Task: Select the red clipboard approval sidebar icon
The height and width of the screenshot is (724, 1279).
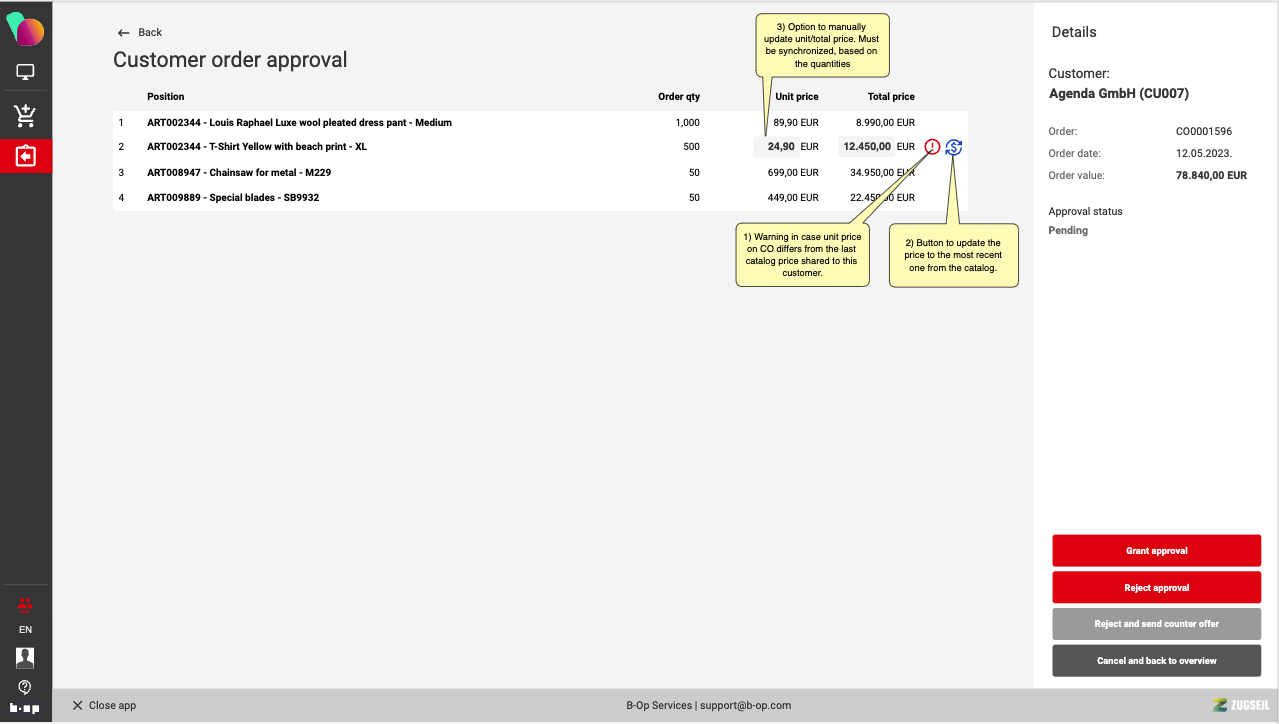Action: [26, 157]
